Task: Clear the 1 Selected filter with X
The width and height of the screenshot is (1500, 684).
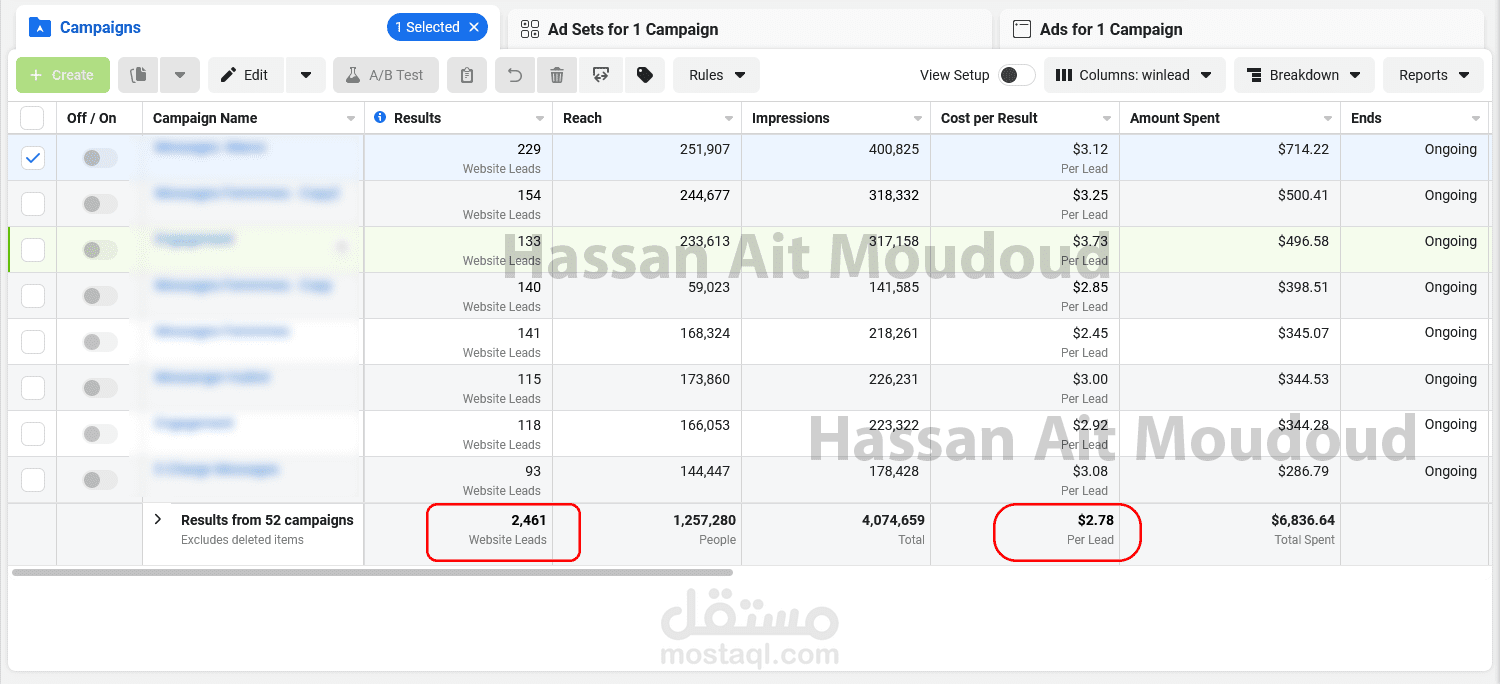Action: click(475, 27)
